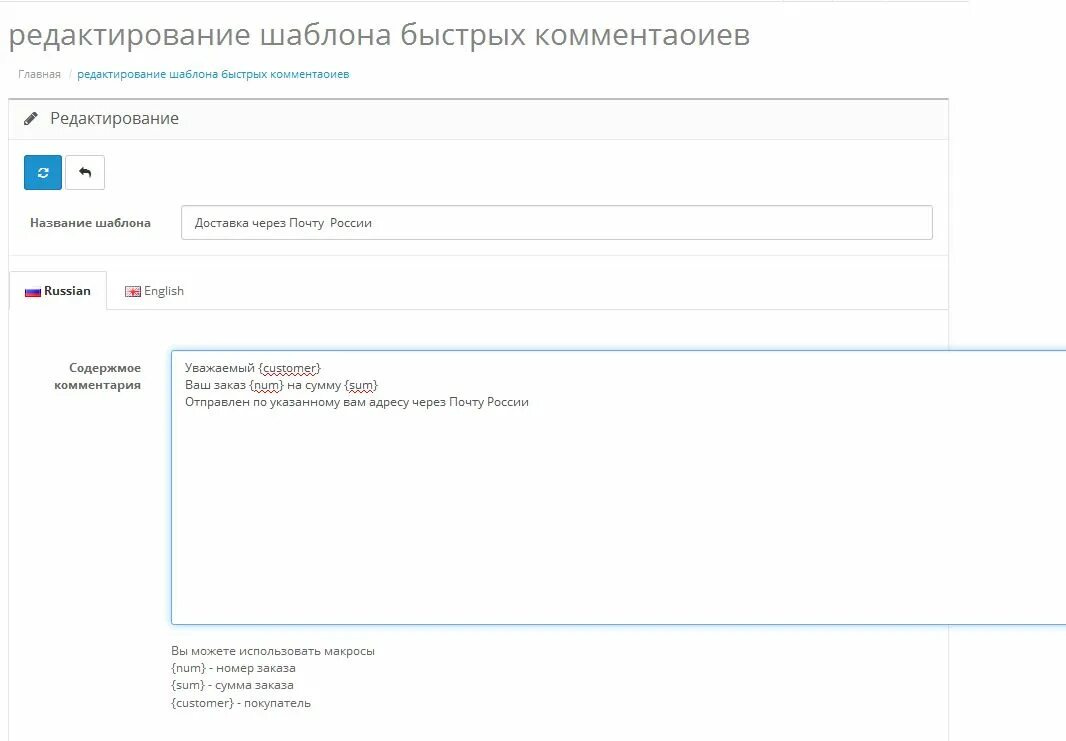The image size is (1066, 741).
Task: Click the blue refresh/save button
Action: 43,173
